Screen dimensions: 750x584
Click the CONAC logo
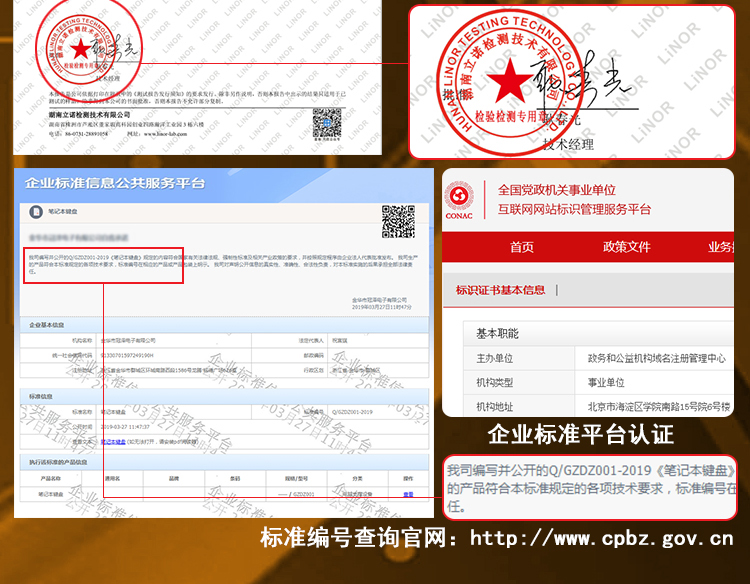coord(459,200)
